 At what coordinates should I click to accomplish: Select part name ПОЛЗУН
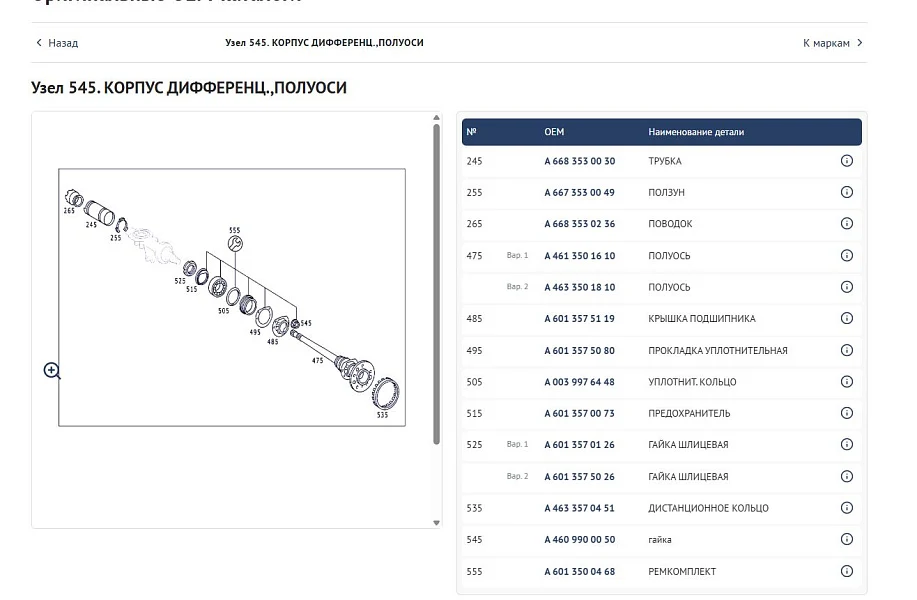(666, 192)
